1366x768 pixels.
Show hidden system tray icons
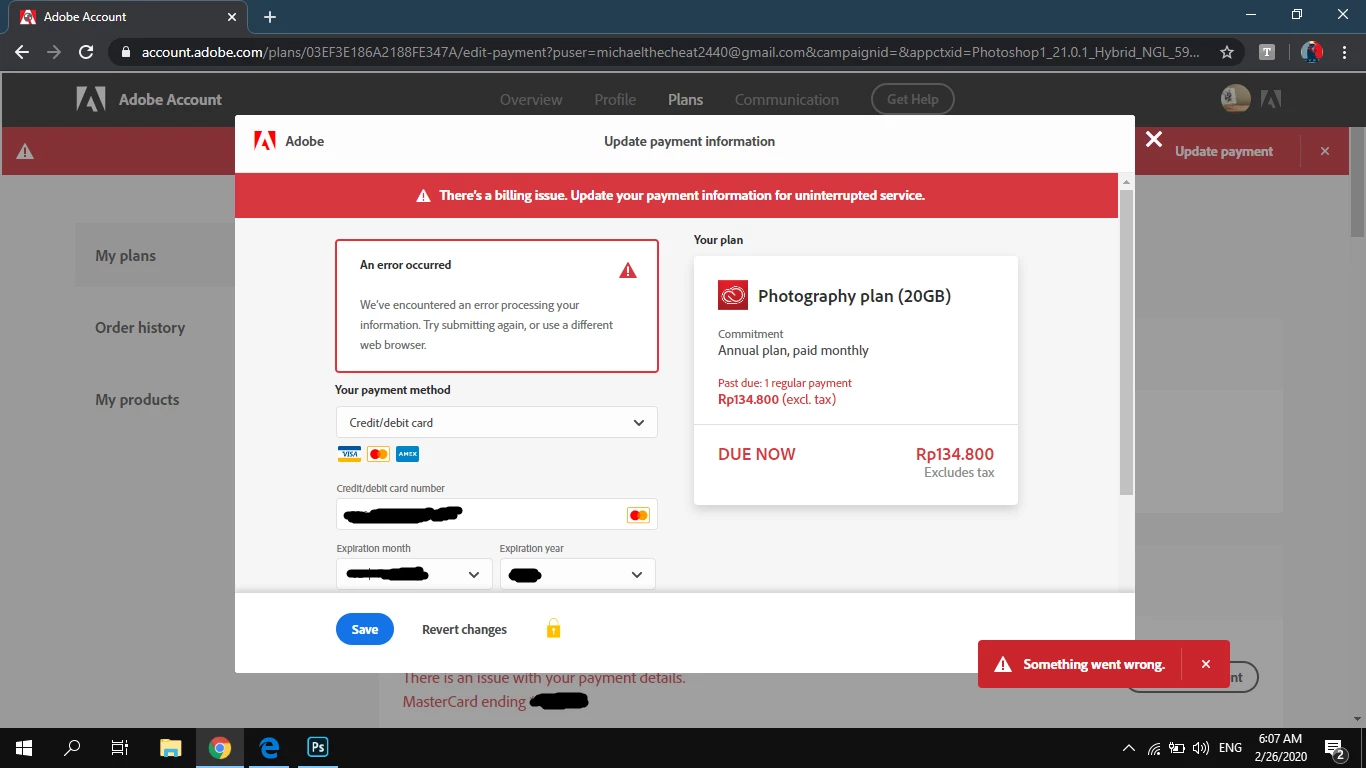(1129, 748)
